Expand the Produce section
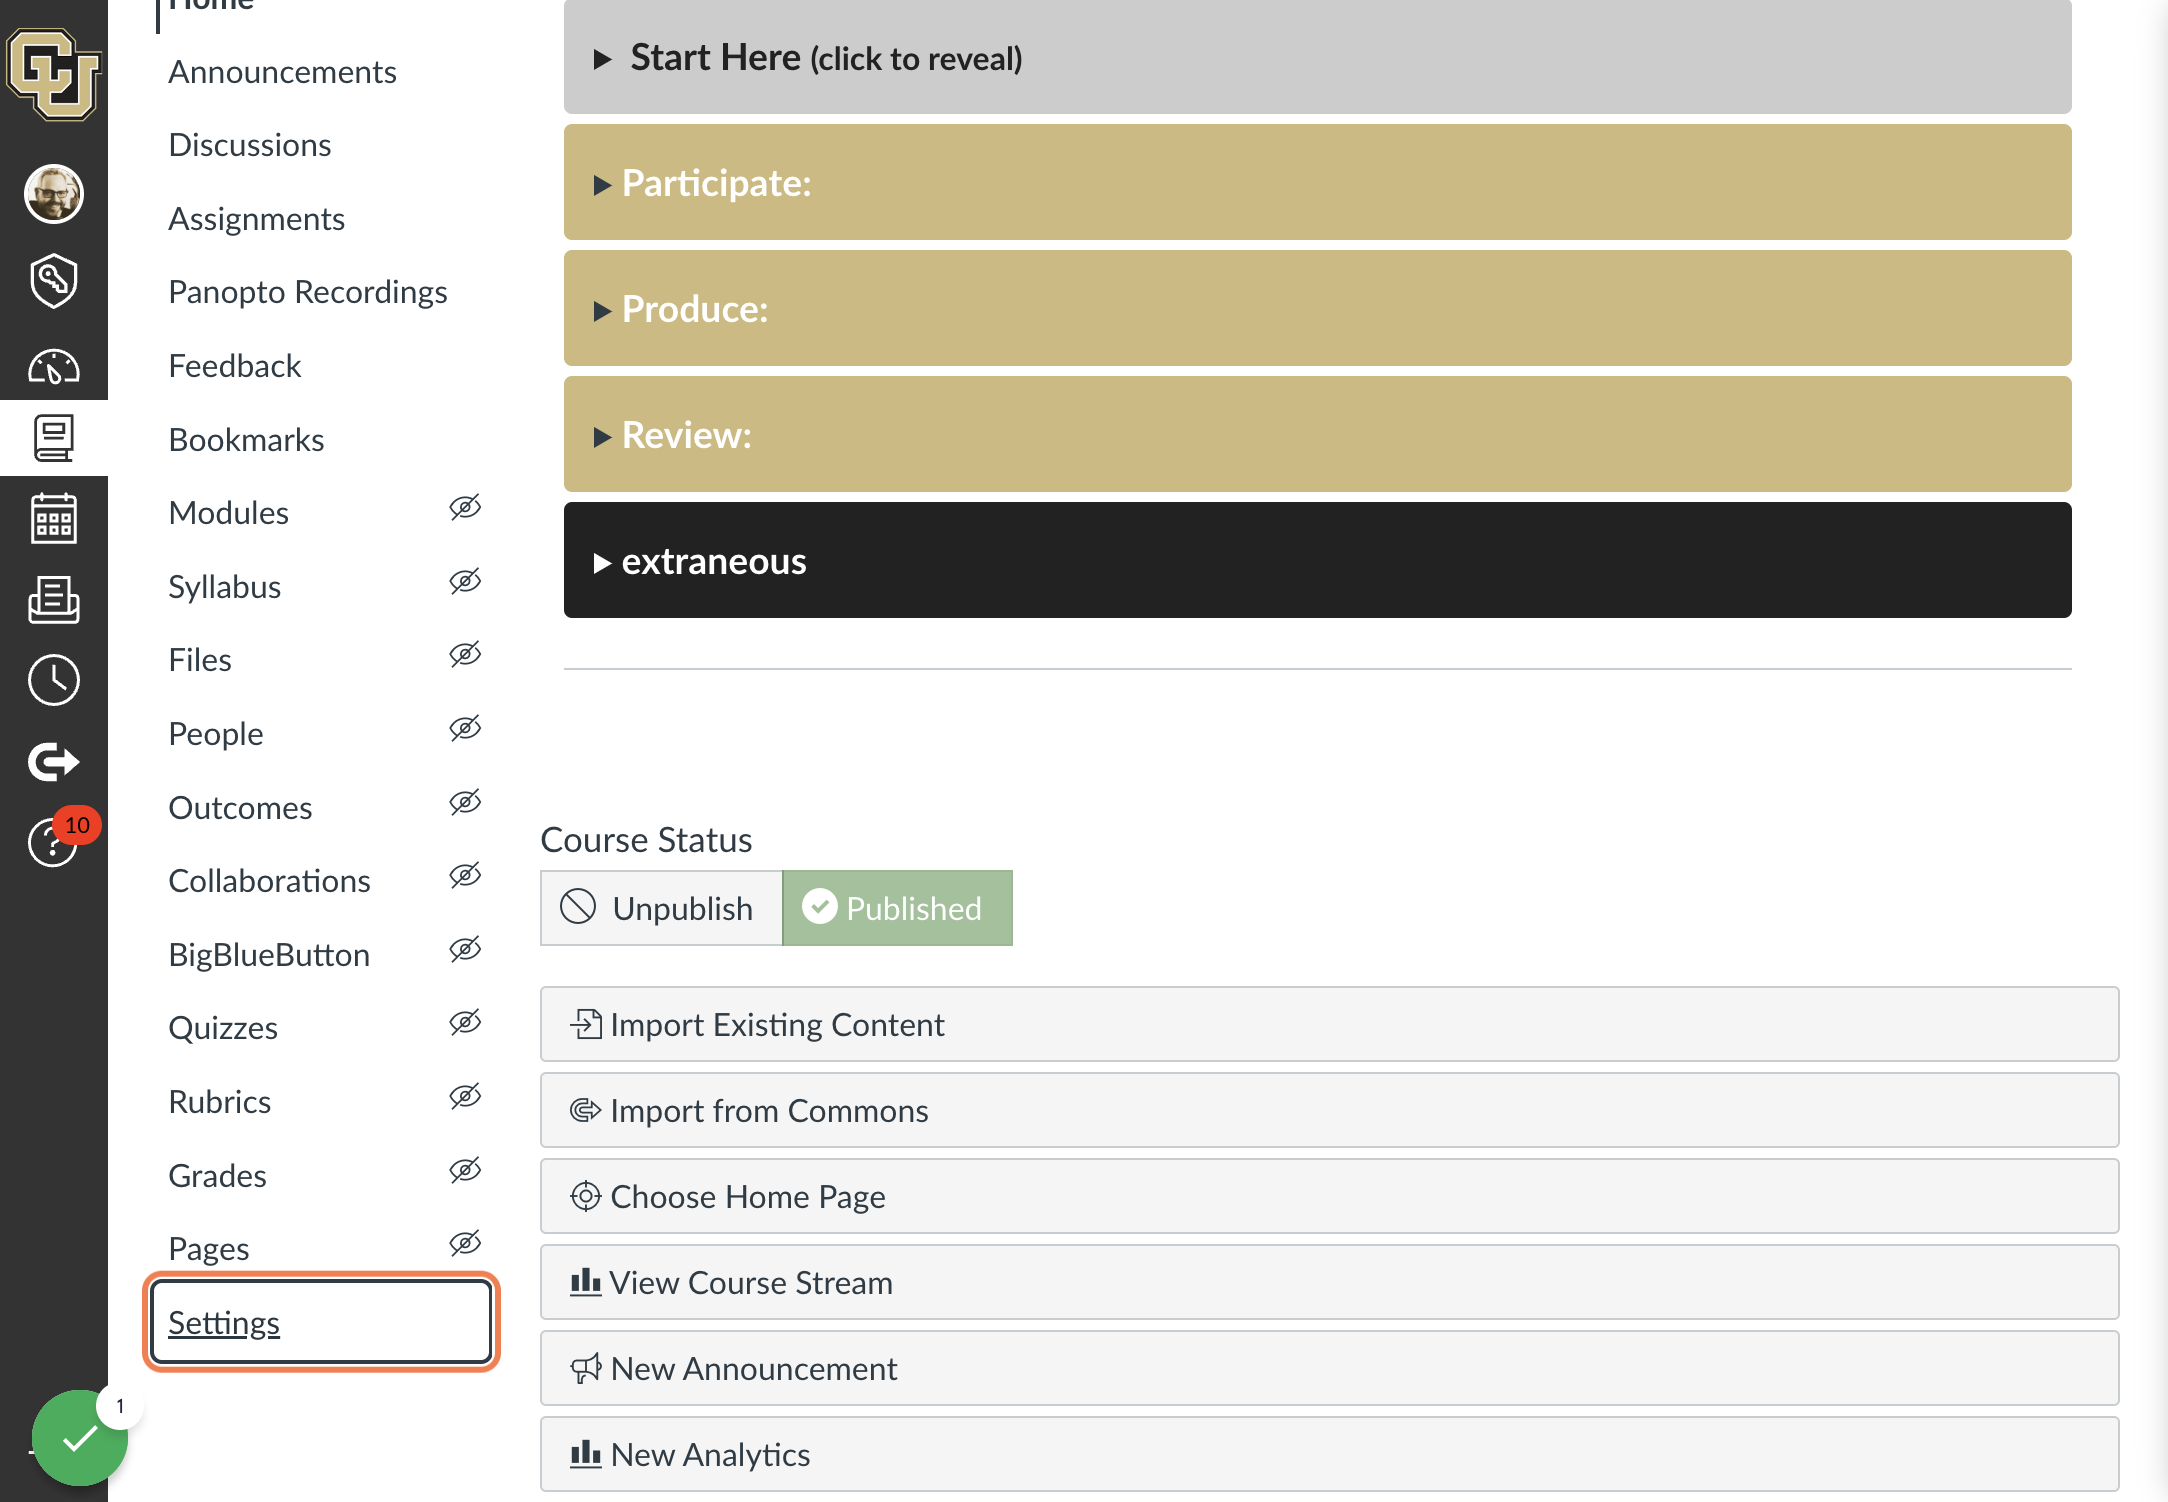 click(1317, 308)
